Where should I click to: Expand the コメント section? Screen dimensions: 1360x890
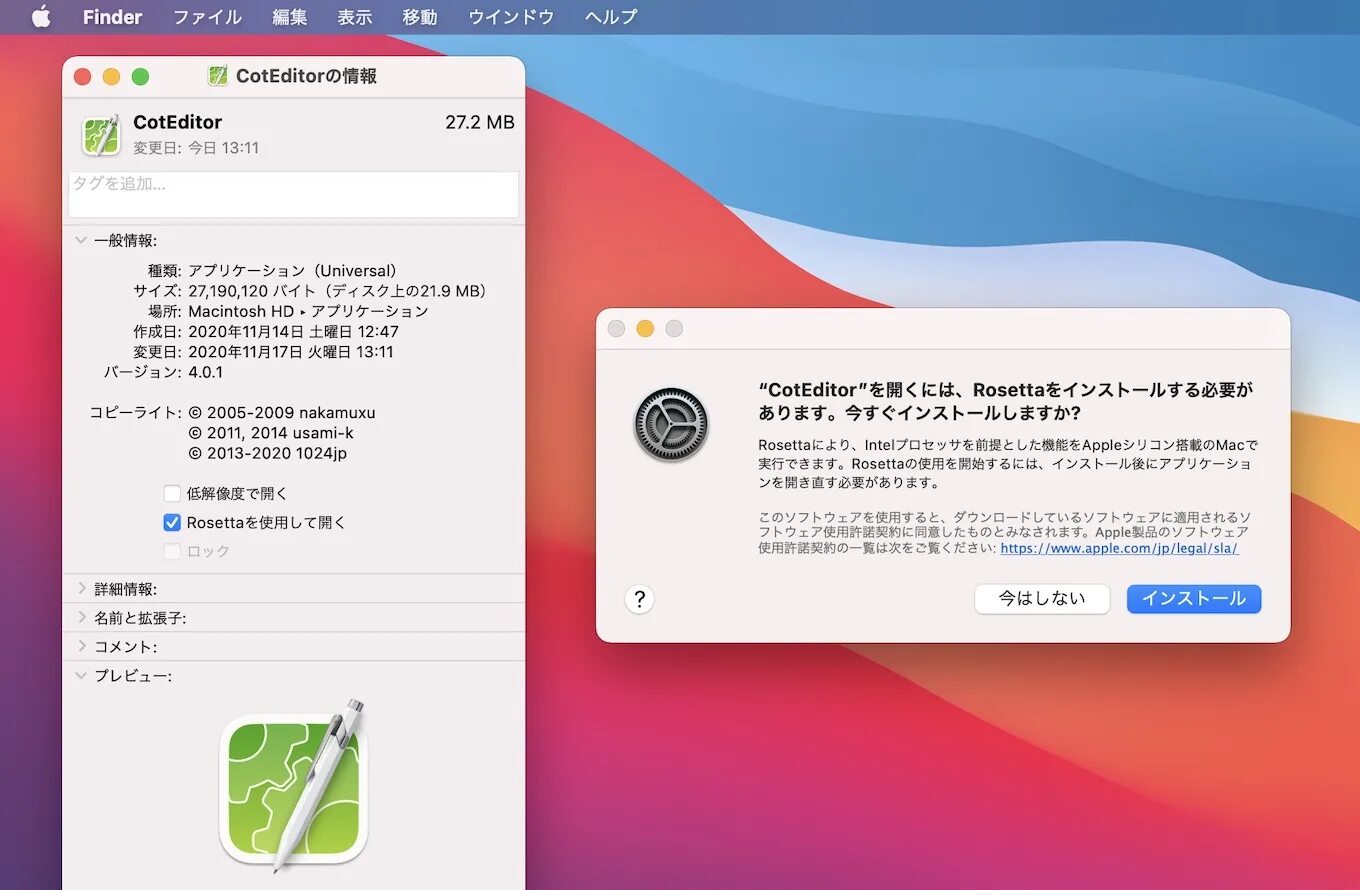tap(81, 646)
